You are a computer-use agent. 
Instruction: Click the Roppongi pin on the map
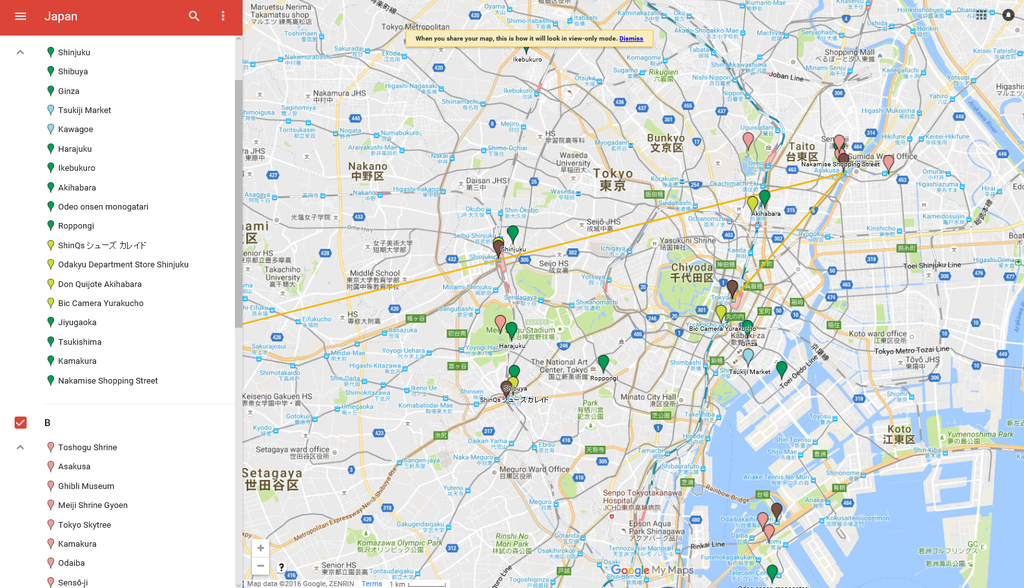603,362
